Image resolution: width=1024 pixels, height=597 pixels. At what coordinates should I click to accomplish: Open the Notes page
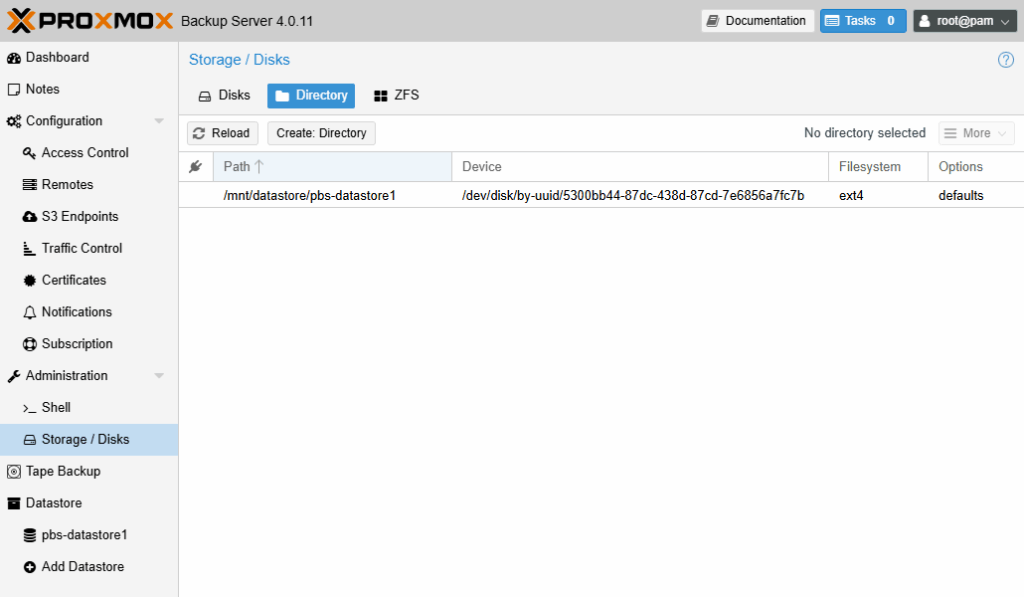(x=42, y=89)
